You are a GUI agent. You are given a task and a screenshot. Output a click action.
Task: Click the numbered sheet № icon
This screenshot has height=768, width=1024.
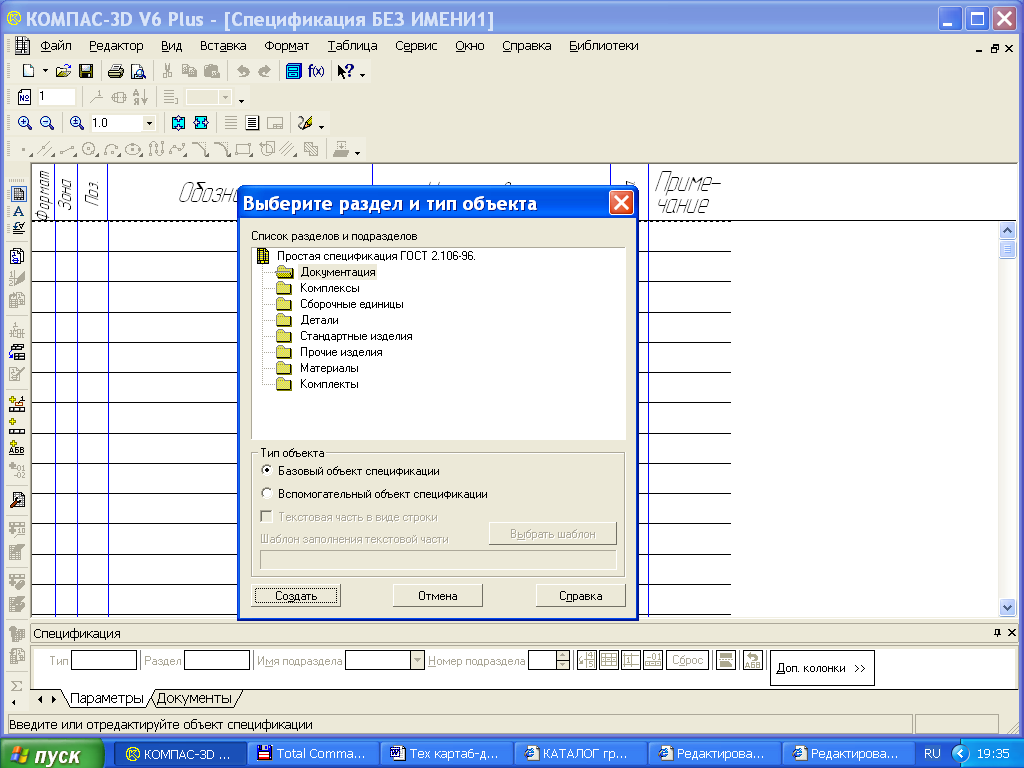[24, 97]
